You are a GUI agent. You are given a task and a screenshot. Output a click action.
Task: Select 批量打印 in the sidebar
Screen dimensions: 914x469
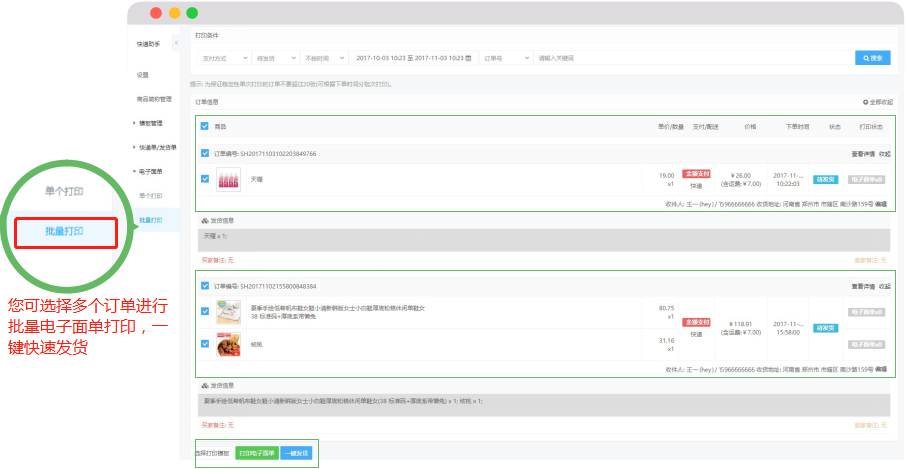151,219
